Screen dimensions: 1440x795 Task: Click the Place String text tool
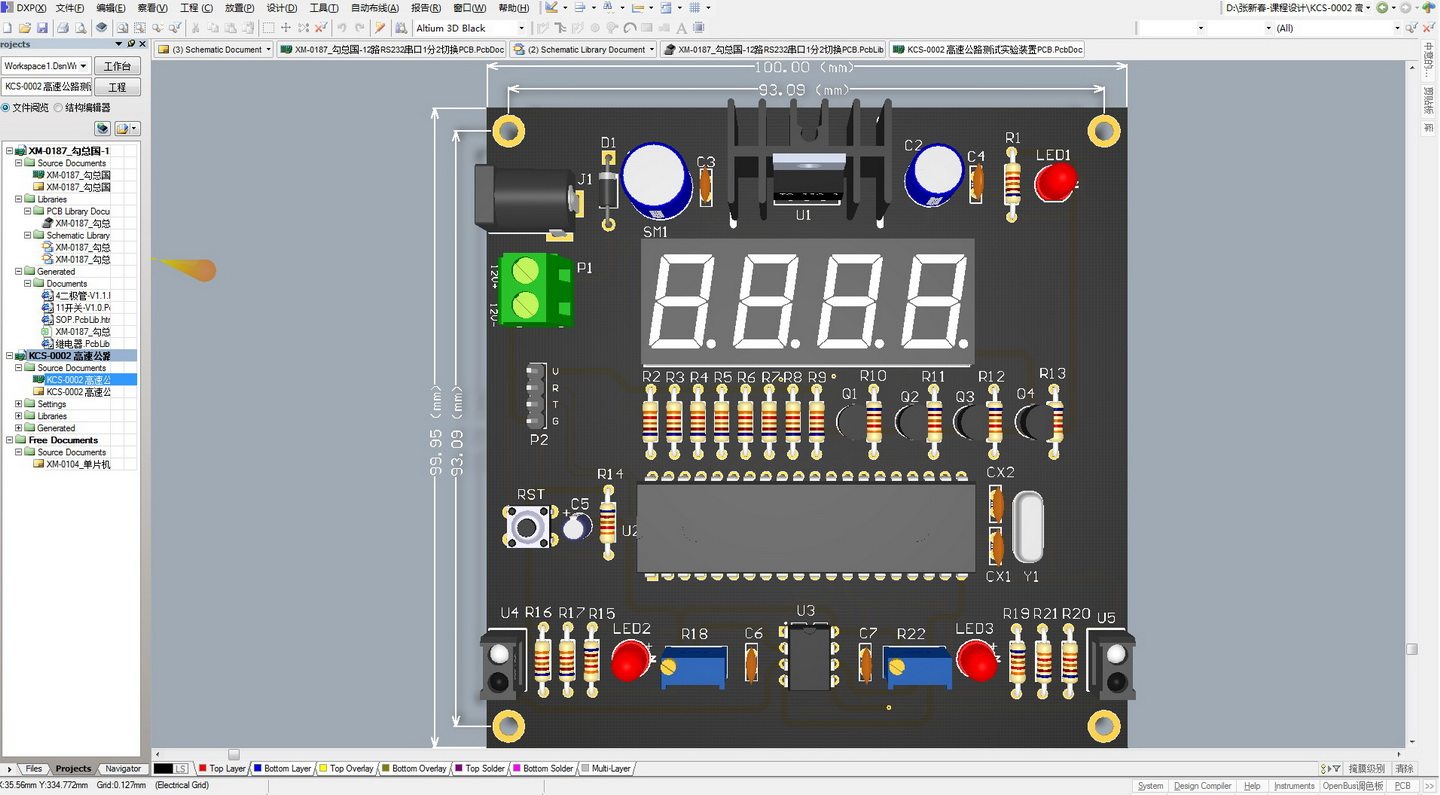tap(682, 28)
